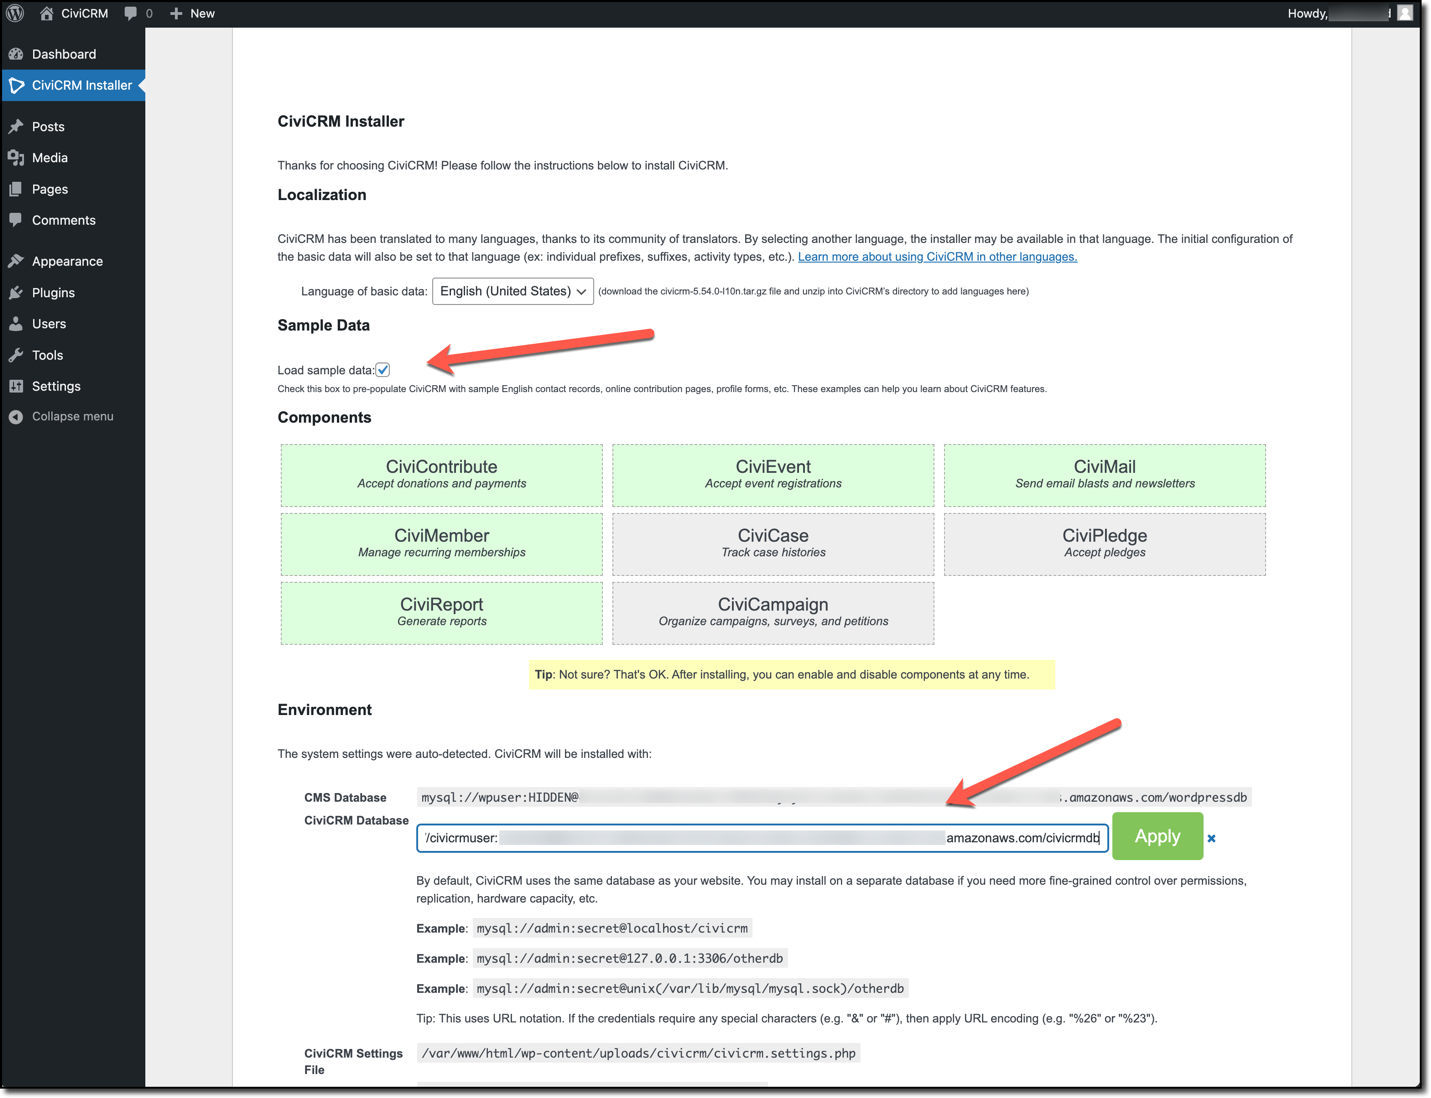Image resolution: width=1431 pixels, height=1098 pixels.
Task: Open the WordPress logo menu in admin bar
Action: tap(15, 13)
